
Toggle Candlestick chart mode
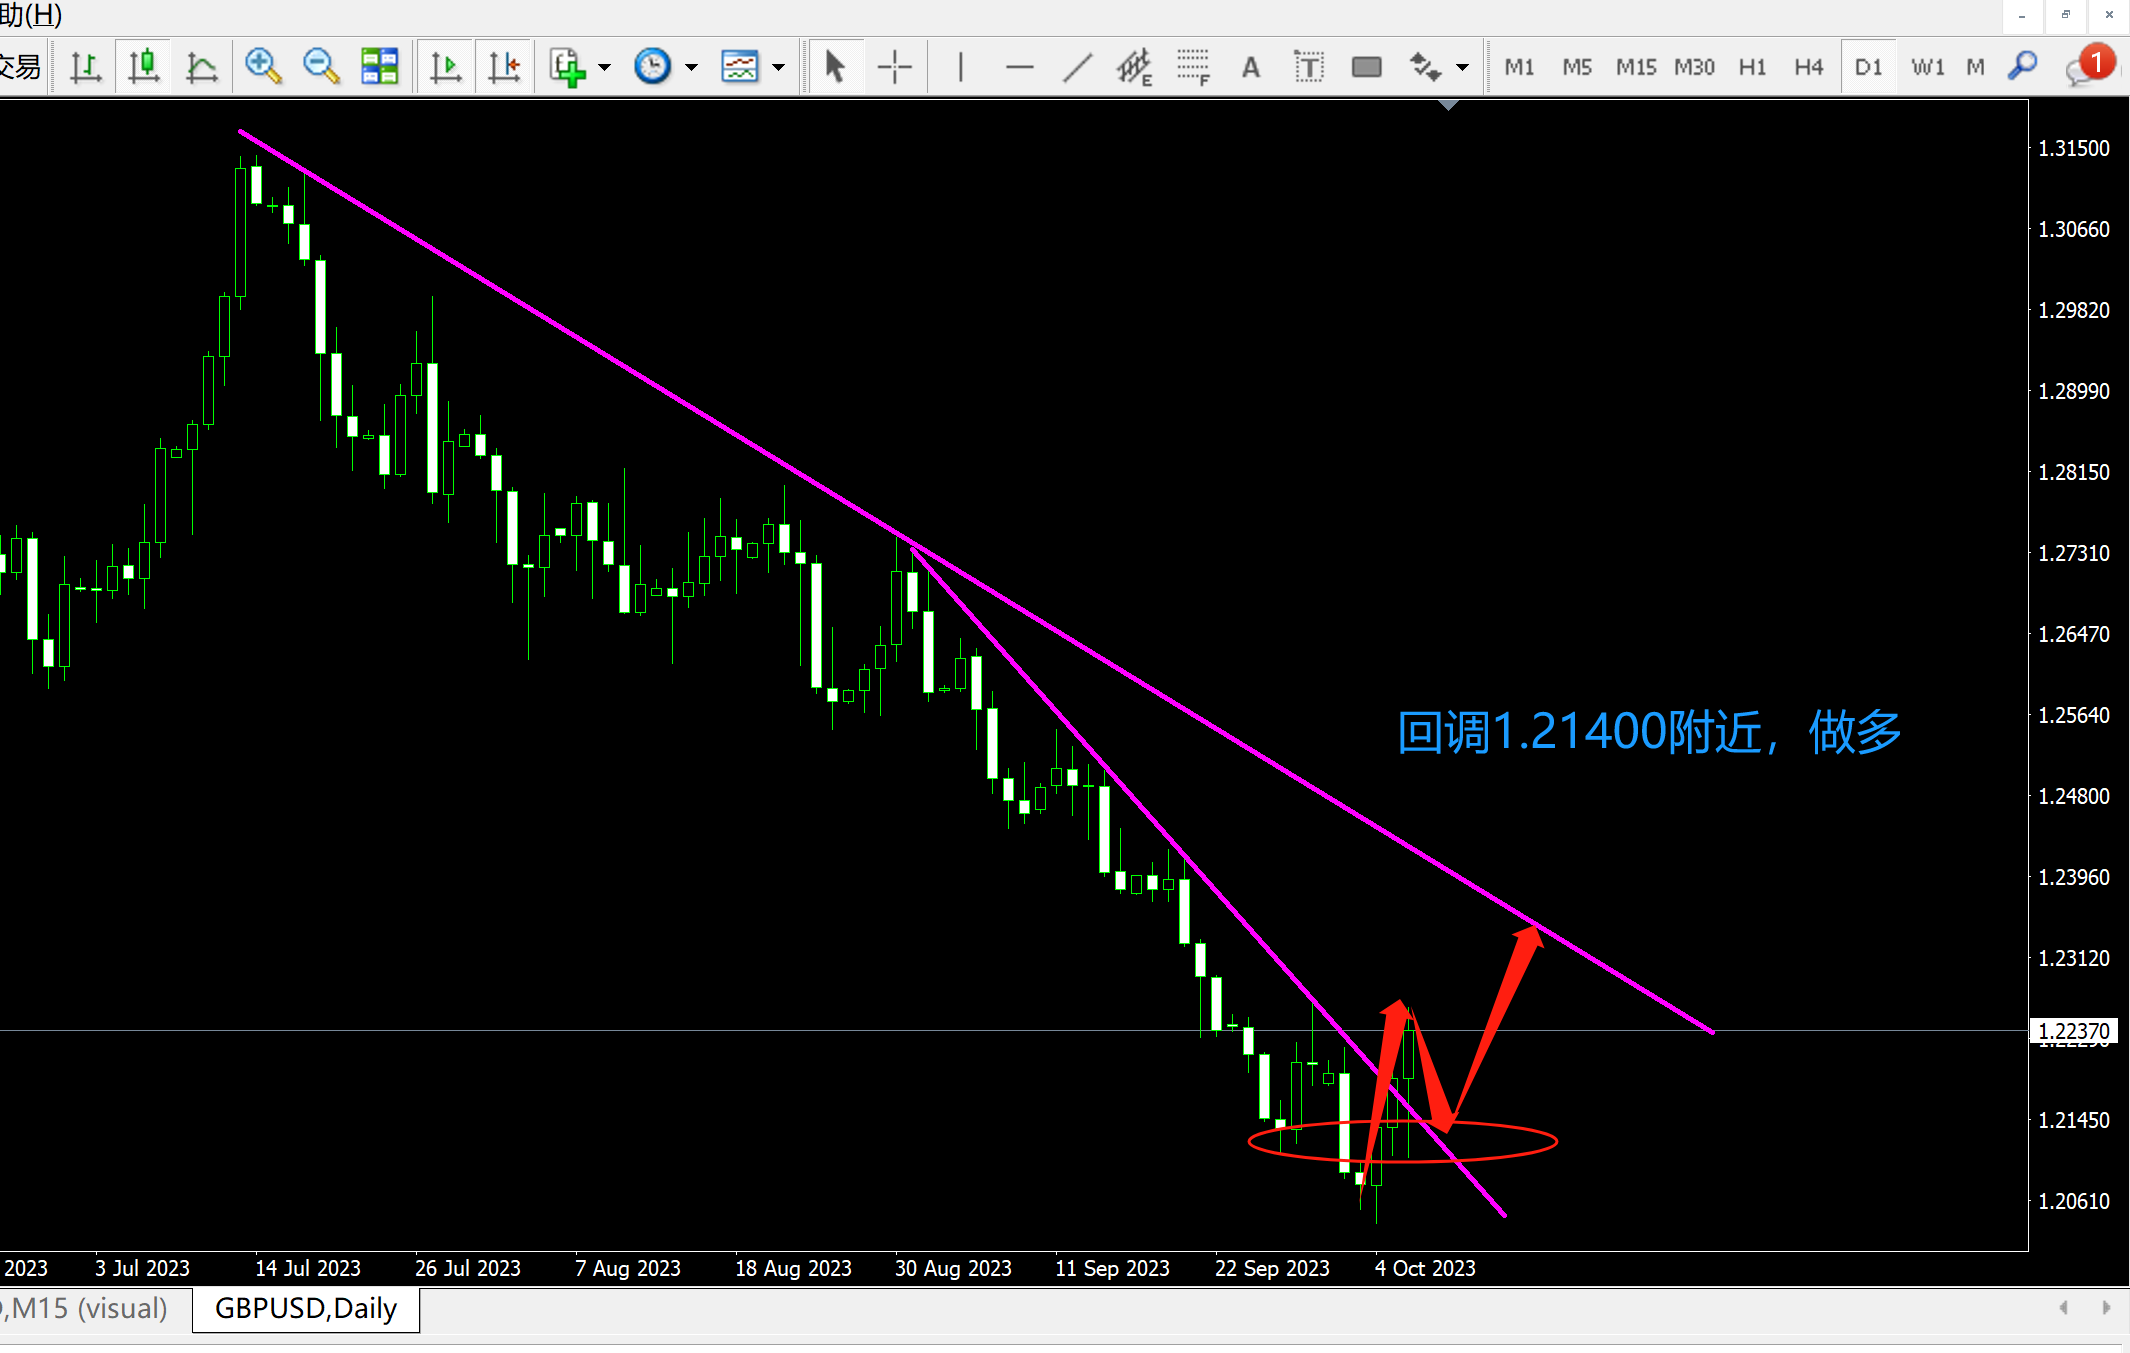[144, 67]
